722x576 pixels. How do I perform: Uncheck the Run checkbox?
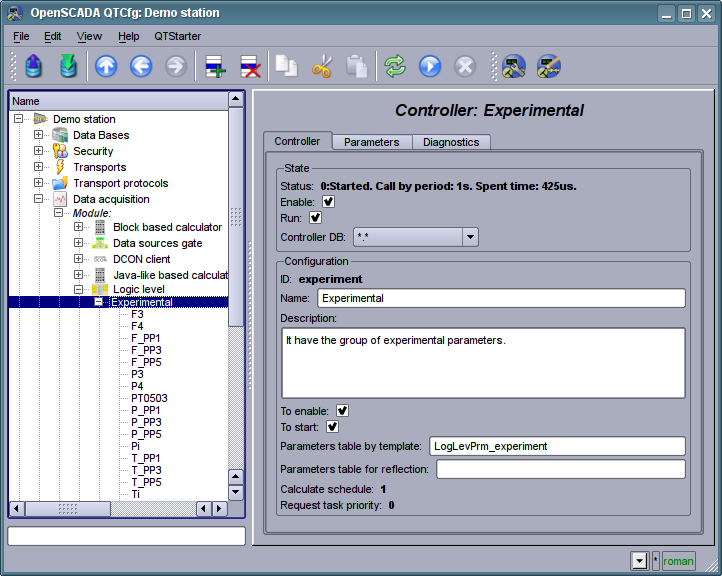315,218
